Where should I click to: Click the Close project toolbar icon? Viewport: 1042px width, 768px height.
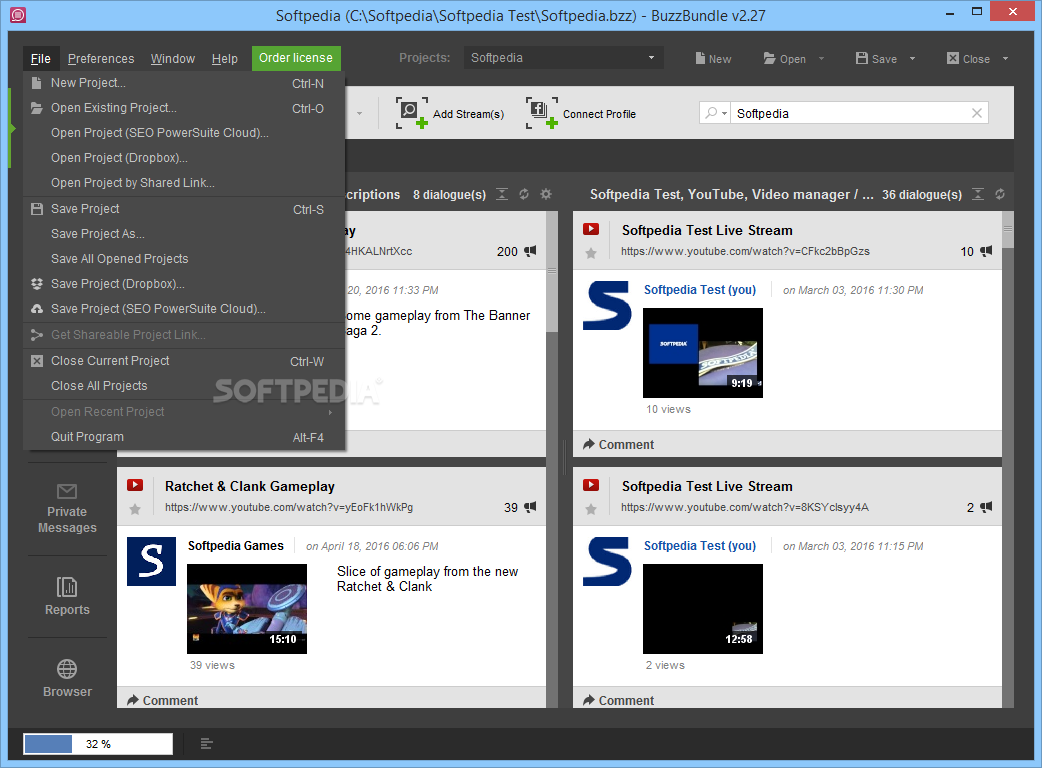952,58
